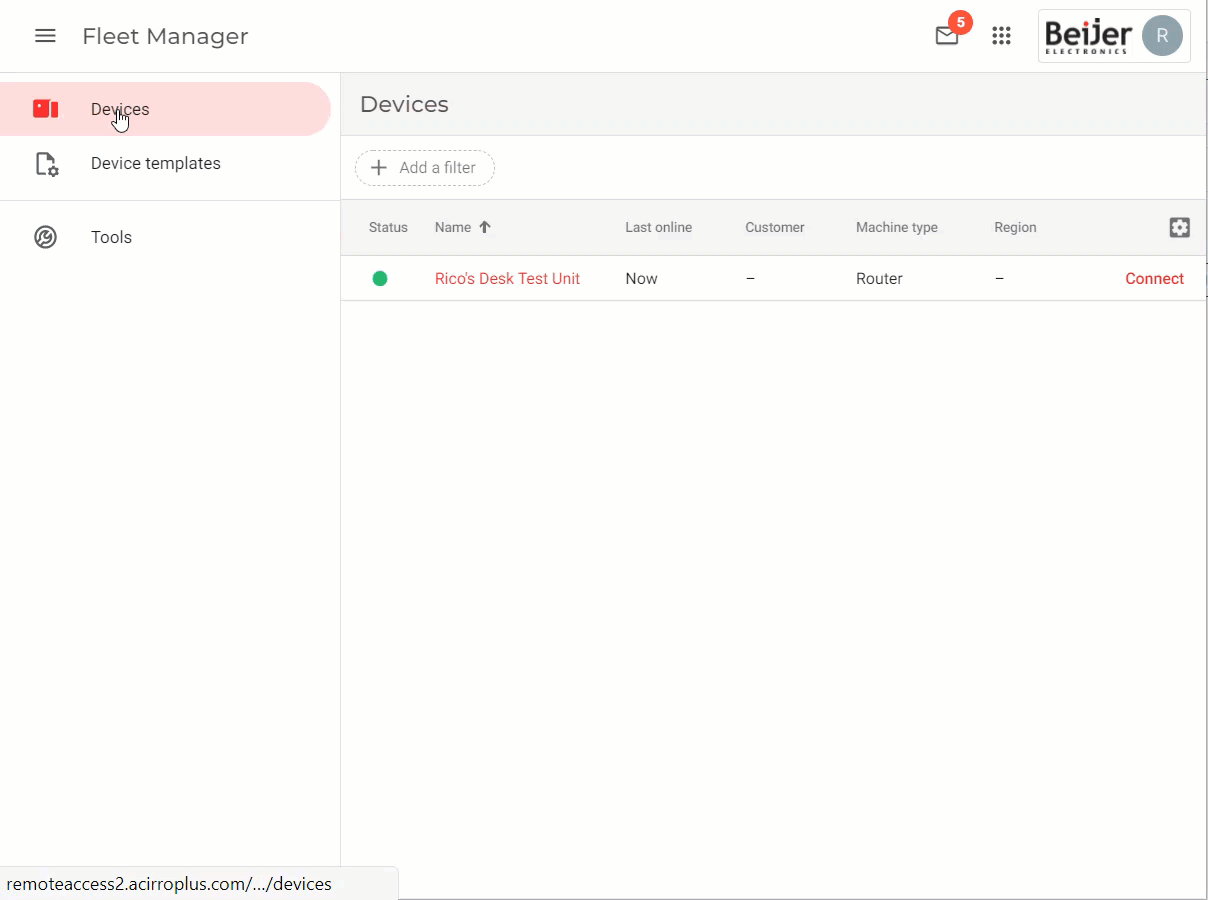
Task: Click the Fleet Manager title
Action: (165, 36)
